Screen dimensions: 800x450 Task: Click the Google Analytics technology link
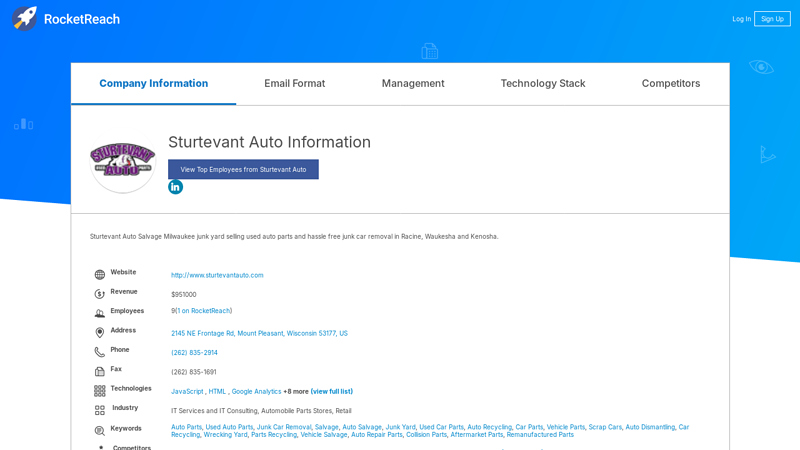pos(256,391)
